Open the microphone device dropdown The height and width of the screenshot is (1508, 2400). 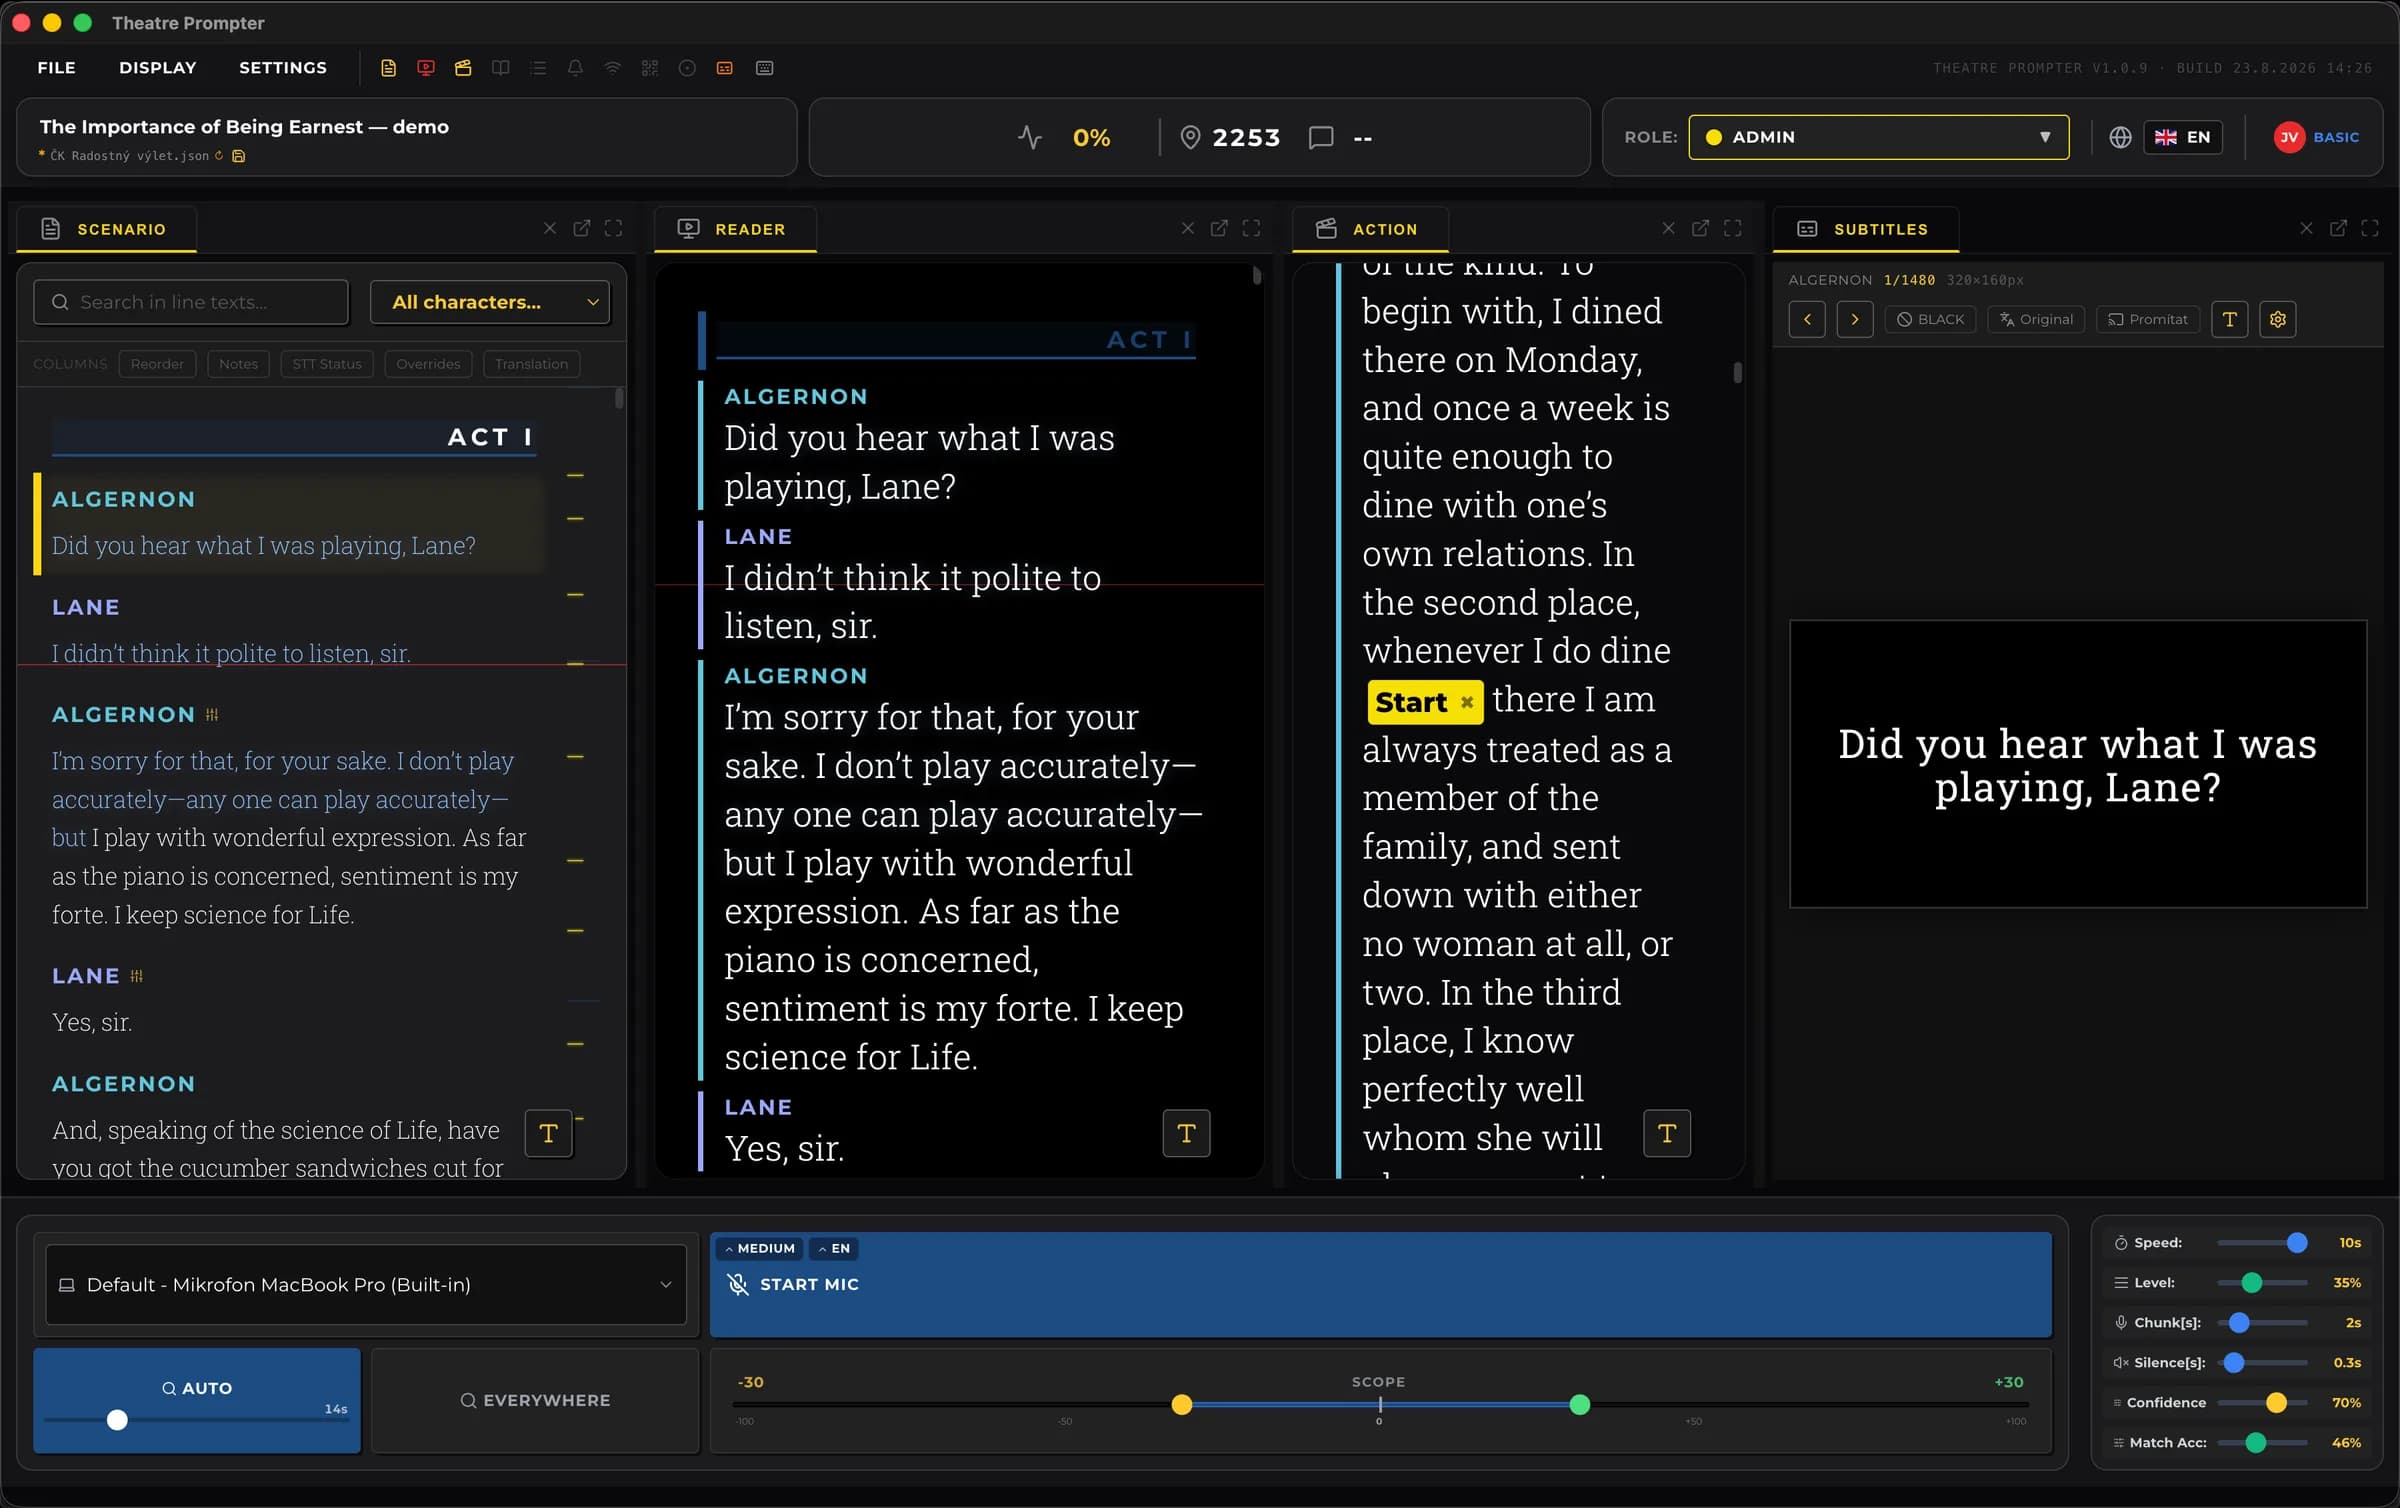click(366, 1284)
